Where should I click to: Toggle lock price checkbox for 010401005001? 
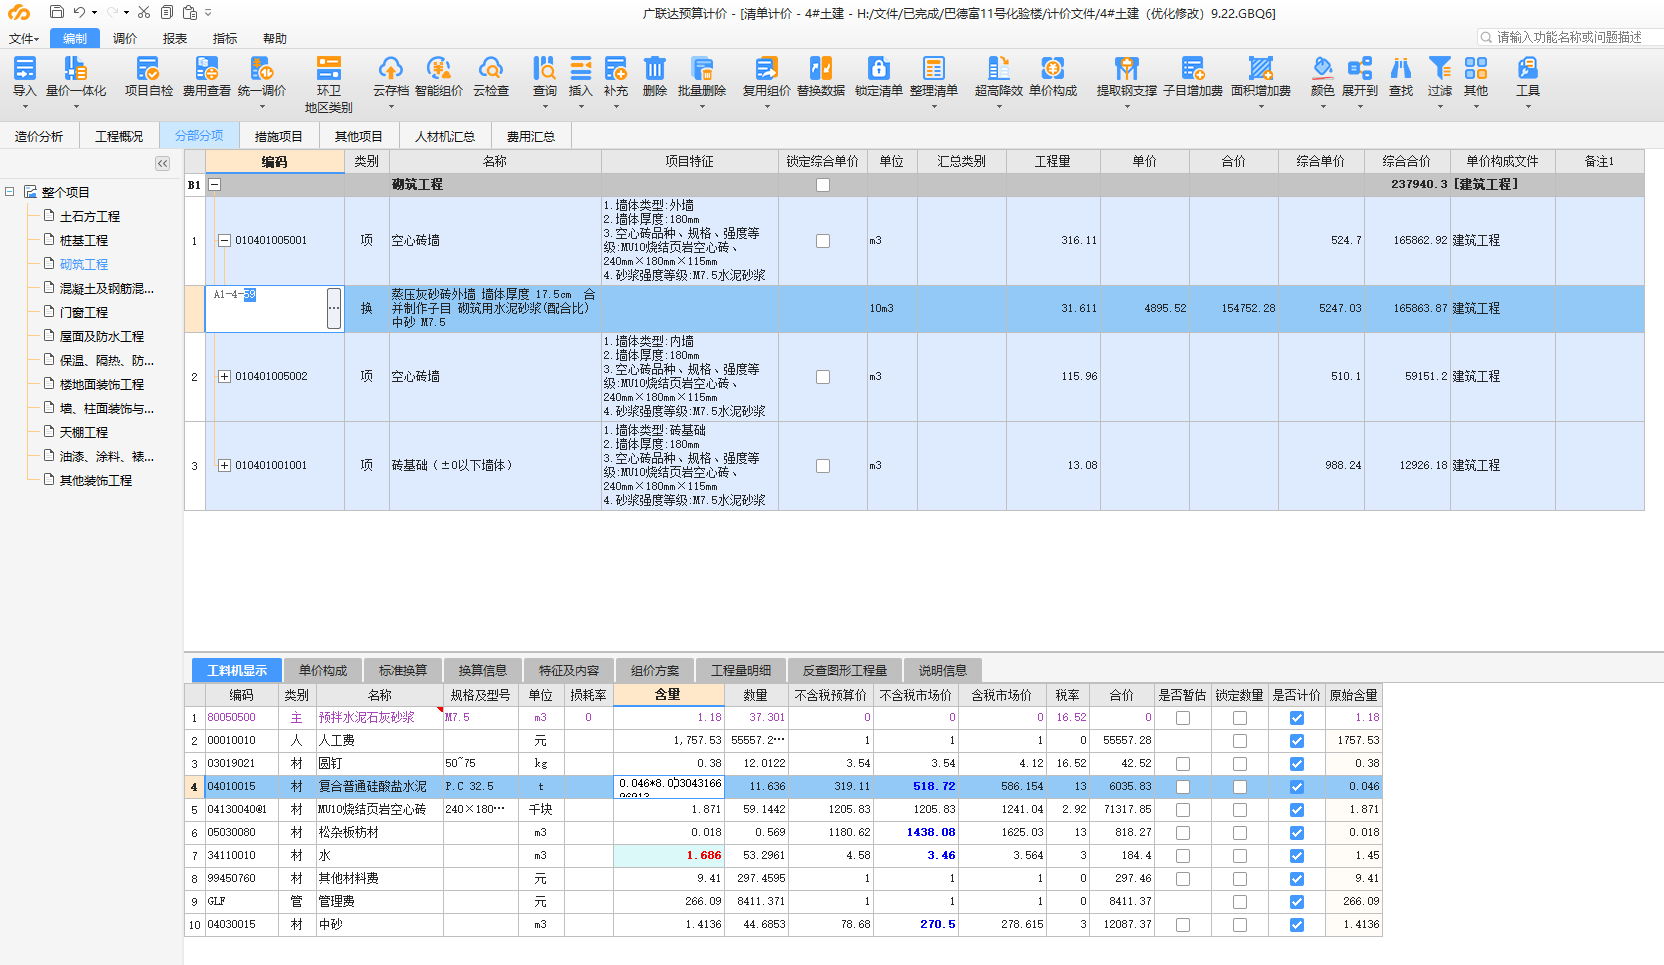tap(823, 241)
